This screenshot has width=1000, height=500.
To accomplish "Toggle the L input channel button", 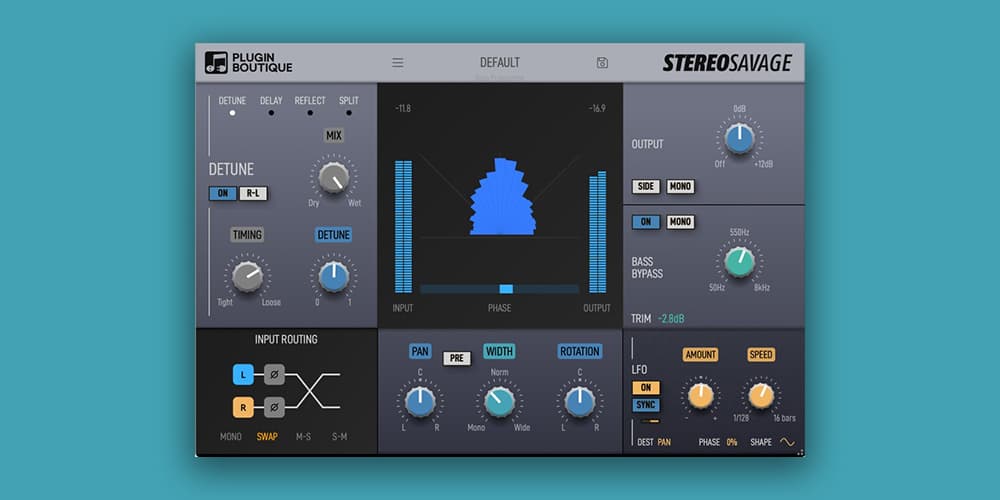I will click(x=244, y=375).
